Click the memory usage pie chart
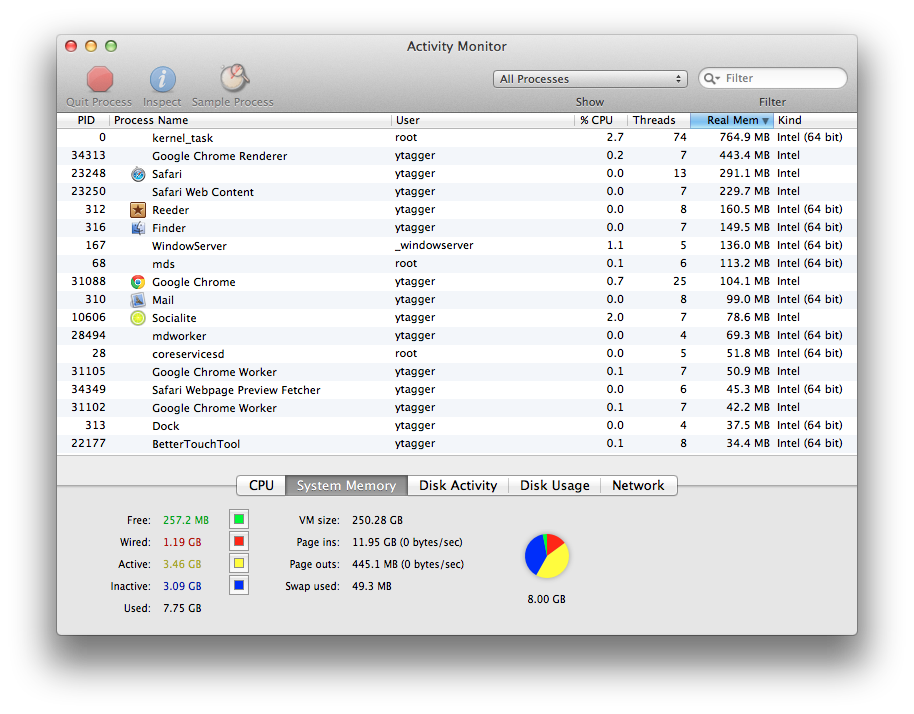The height and width of the screenshot is (714, 914). (x=547, y=555)
